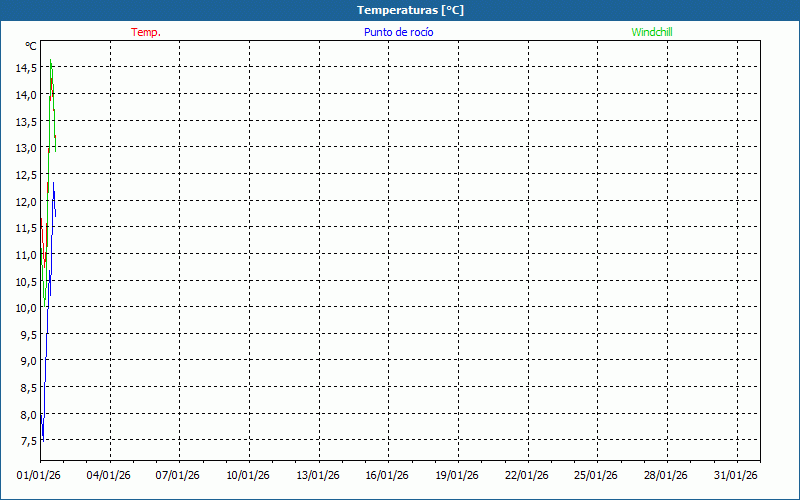This screenshot has width=800, height=500.
Task: Click the °C unit label above y-axis
Action: 31,46
